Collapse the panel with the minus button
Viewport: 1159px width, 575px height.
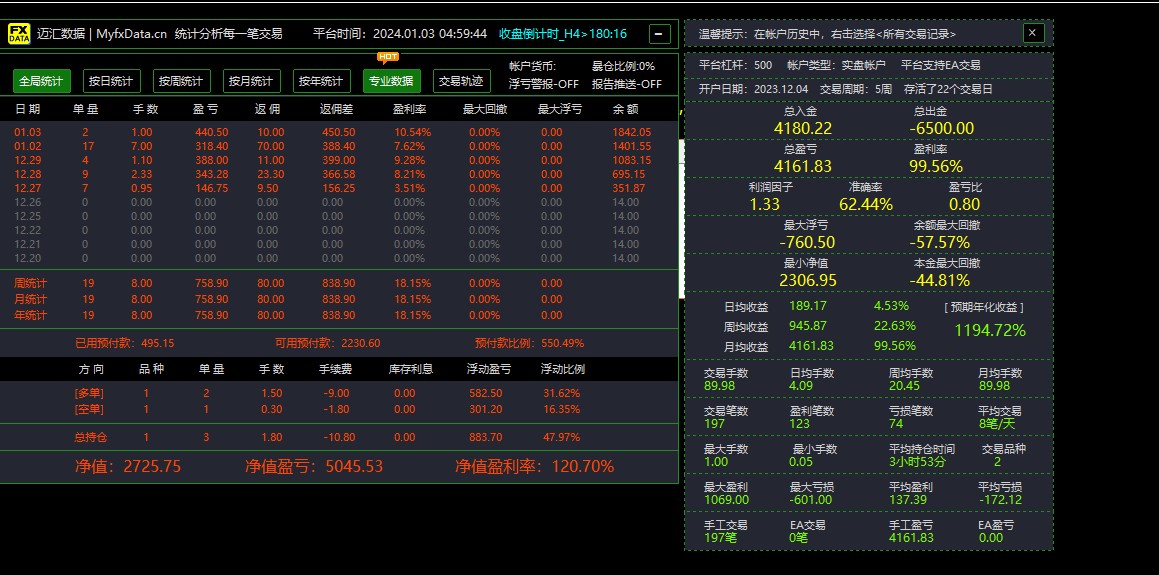(x=660, y=34)
